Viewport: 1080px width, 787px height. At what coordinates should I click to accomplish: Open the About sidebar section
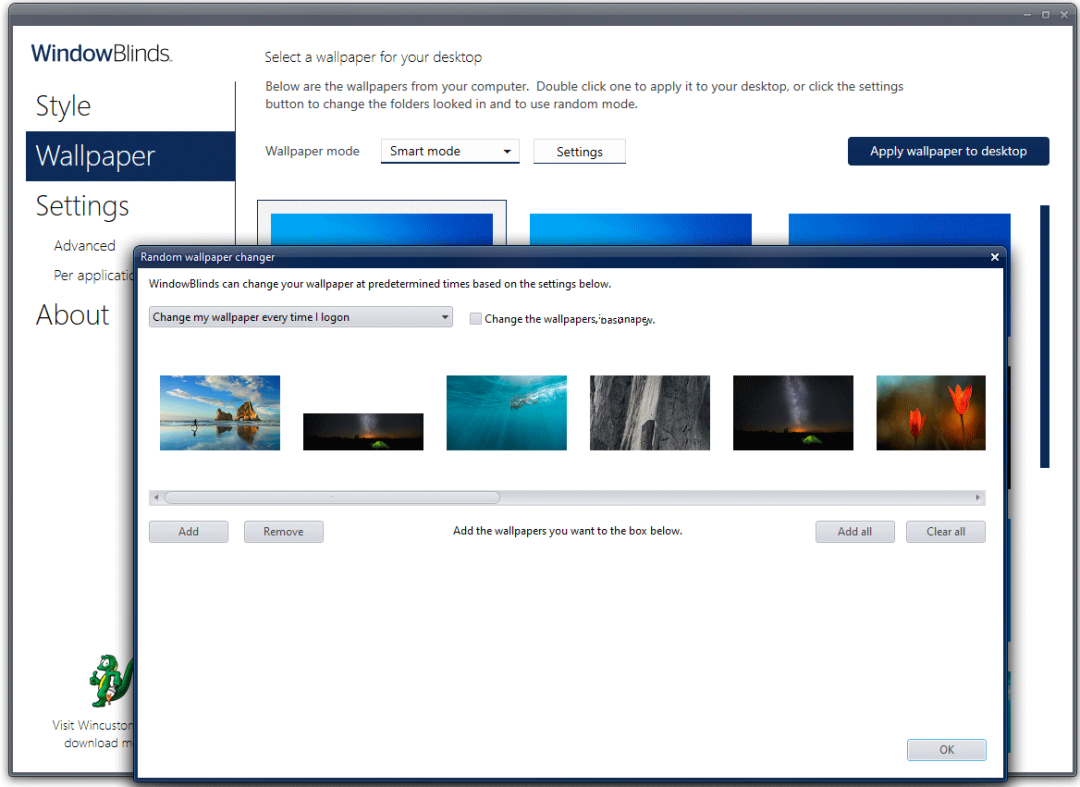point(72,315)
